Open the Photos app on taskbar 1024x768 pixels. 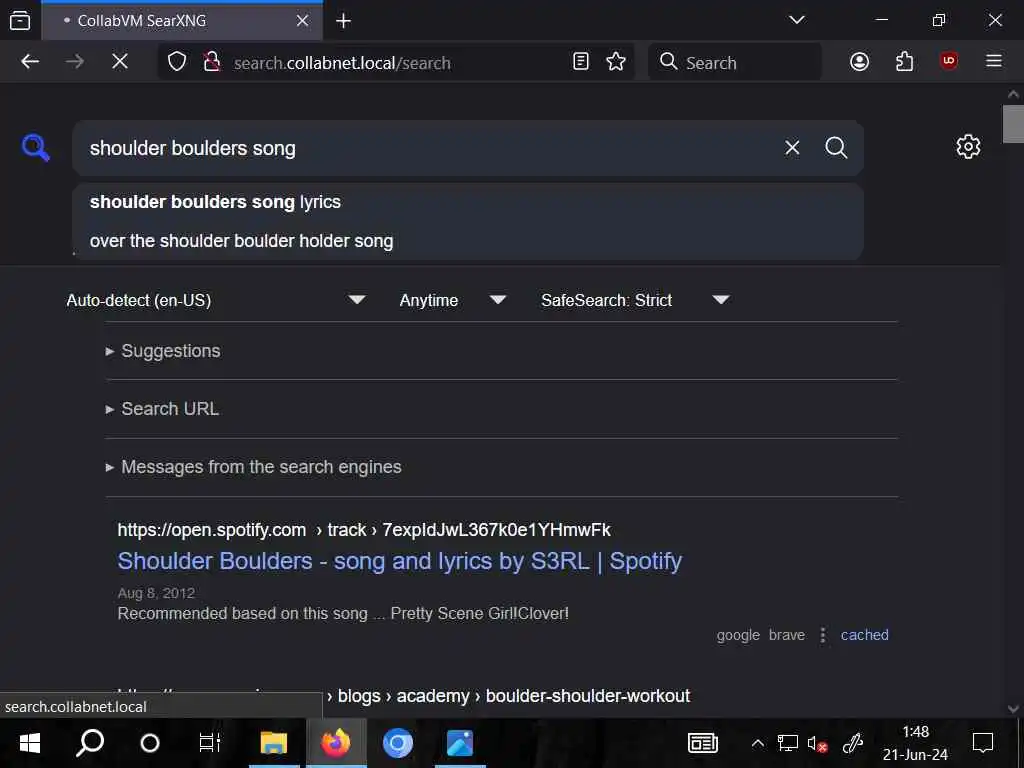click(460, 743)
